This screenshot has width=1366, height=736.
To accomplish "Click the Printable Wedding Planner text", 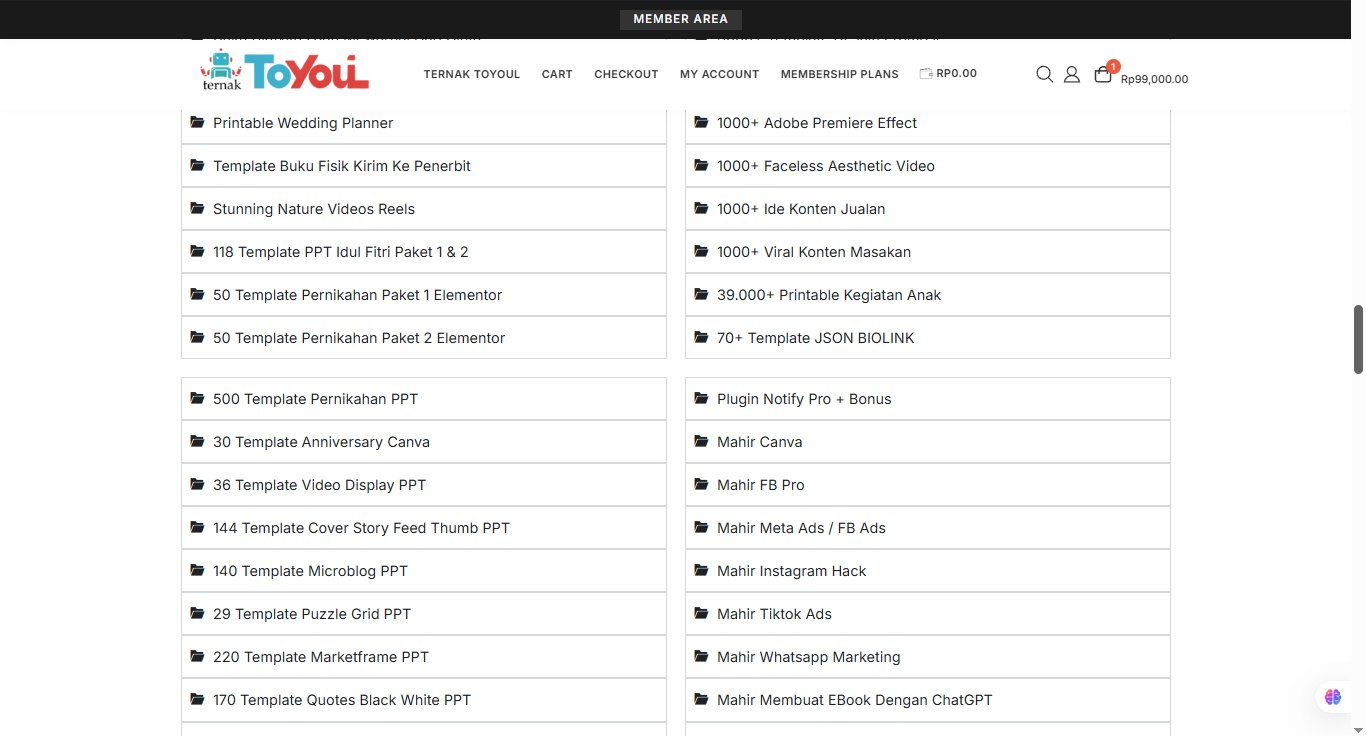I will coord(303,123).
